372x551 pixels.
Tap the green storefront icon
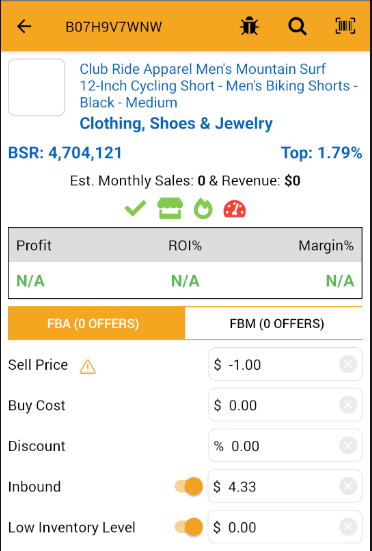(170, 208)
